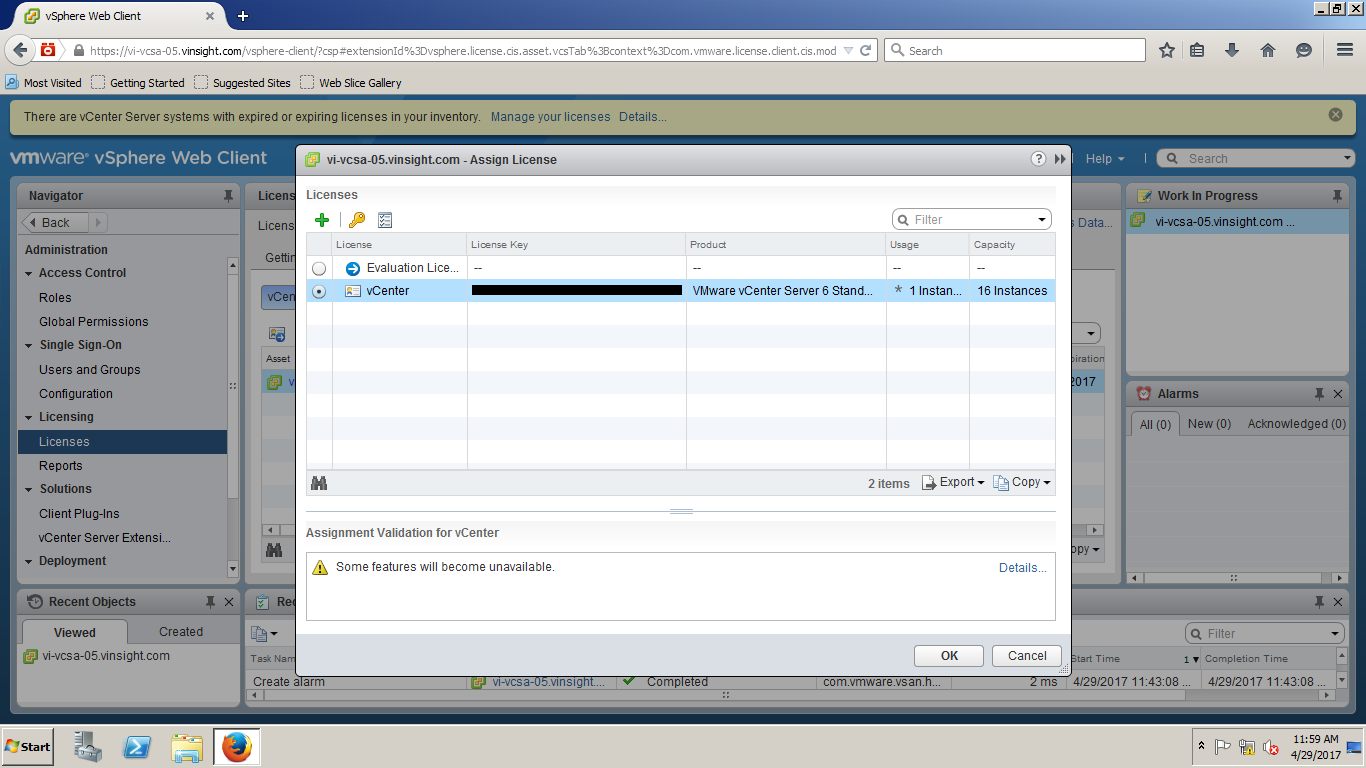Screen dimensions: 1366x768
Task: Sort licenses by the Capacity column
Action: 1012,245
